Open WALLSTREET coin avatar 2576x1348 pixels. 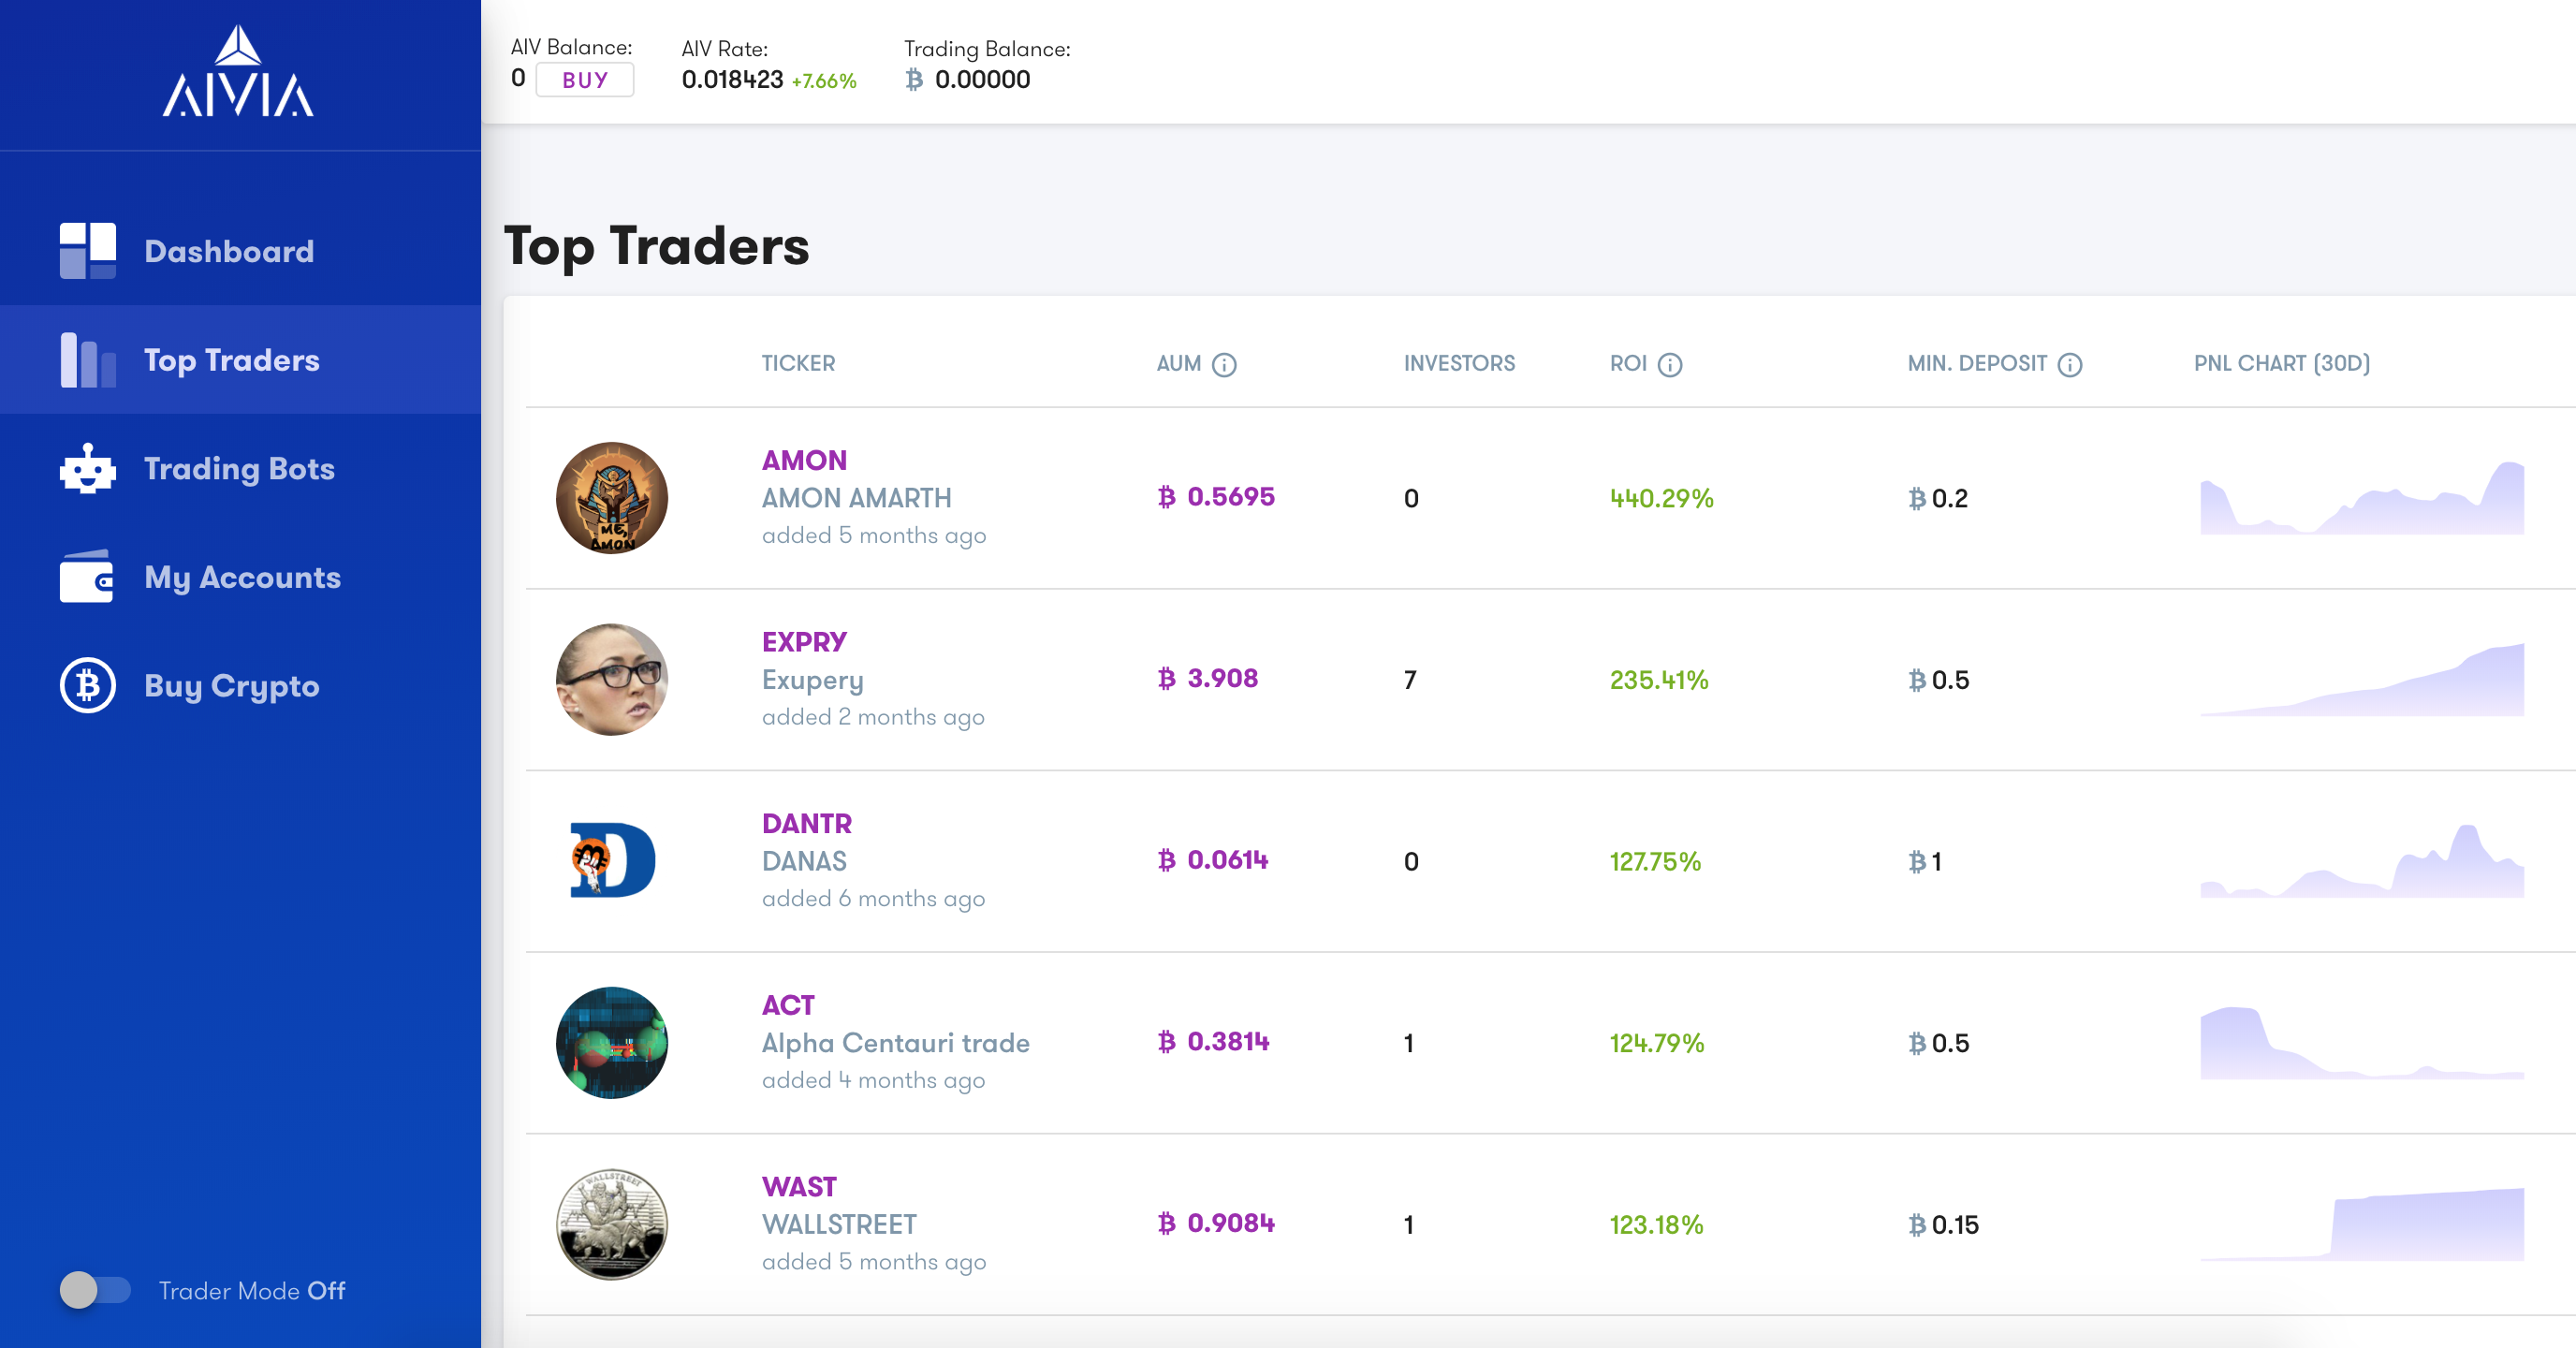click(x=612, y=1225)
